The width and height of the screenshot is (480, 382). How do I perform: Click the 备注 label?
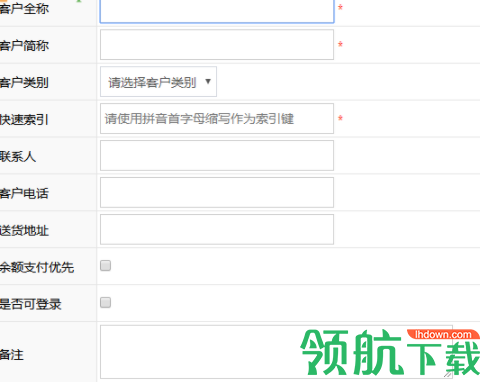[12, 354]
